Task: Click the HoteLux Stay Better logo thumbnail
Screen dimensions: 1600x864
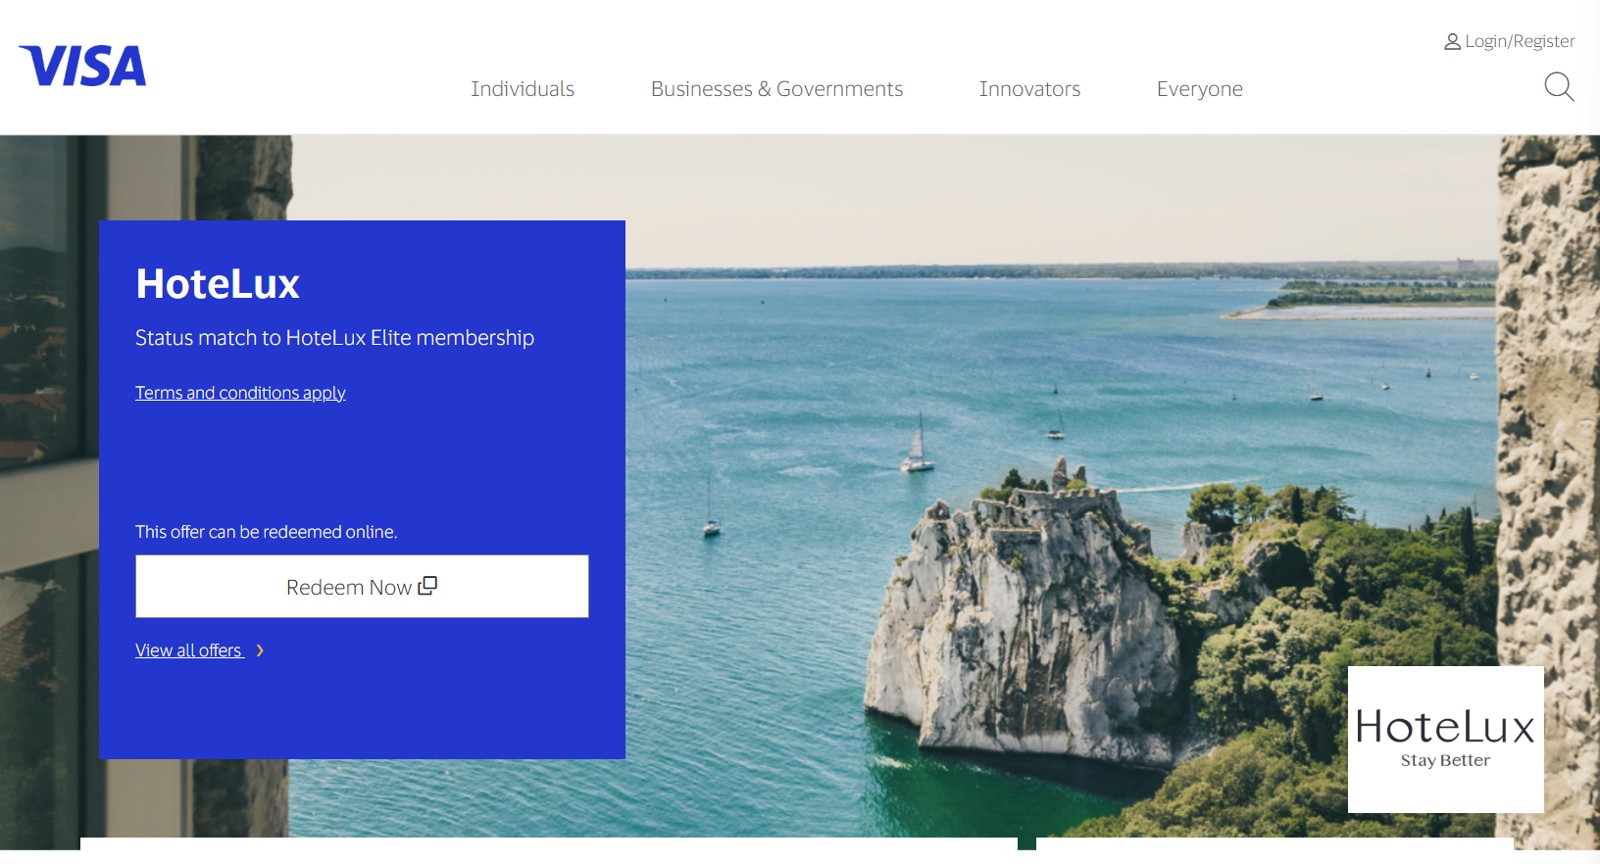Action: tap(1446, 739)
